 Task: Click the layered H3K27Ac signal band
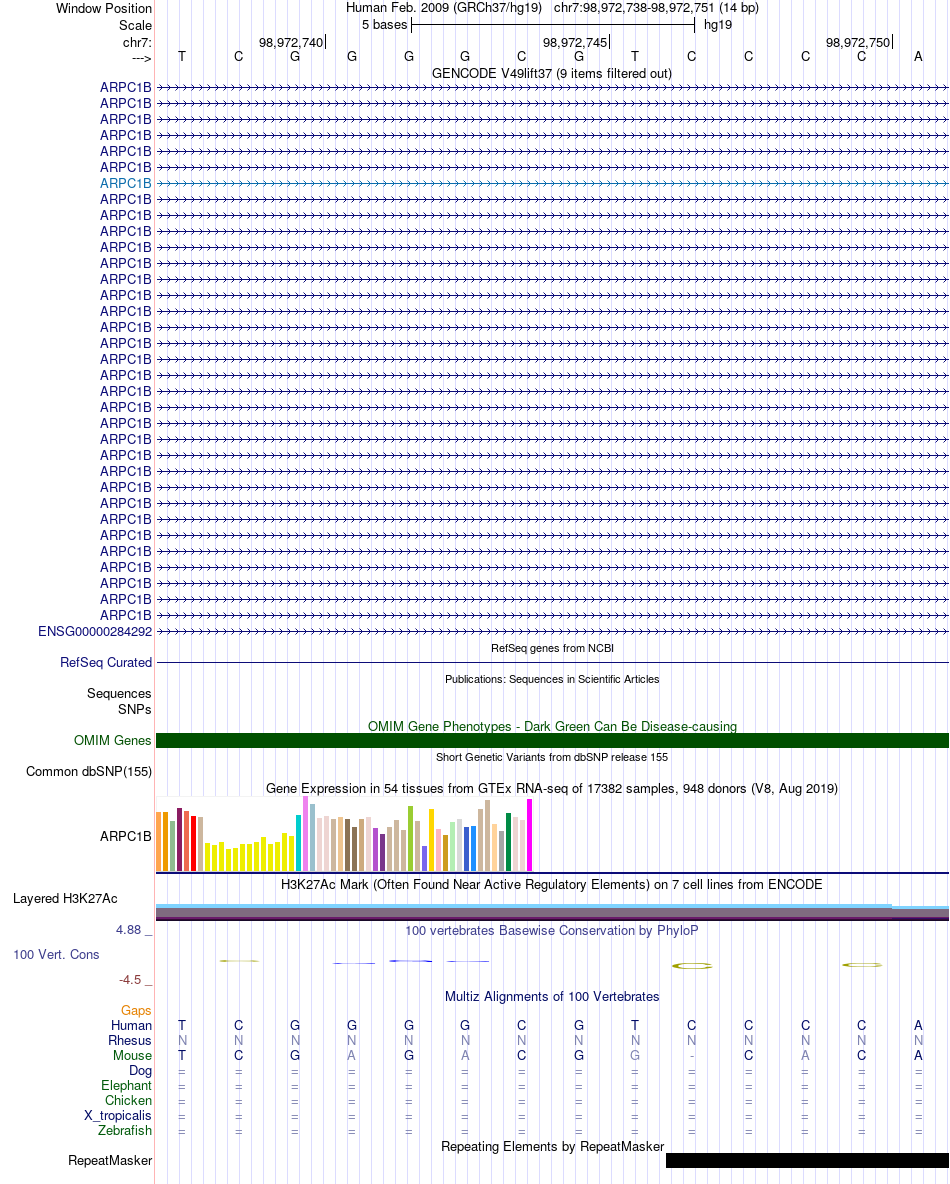pos(552,912)
